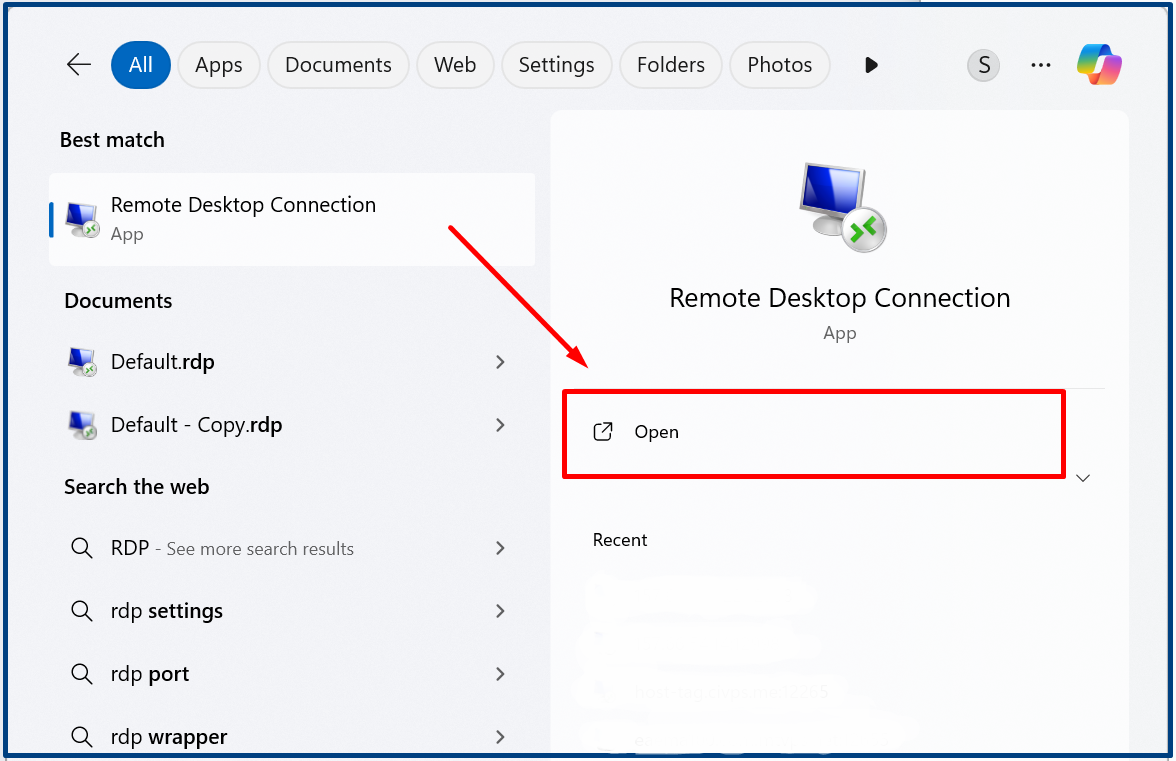Switch to the Photos filter tab
Image resolution: width=1176 pixels, height=761 pixels.
click(780, 65)
